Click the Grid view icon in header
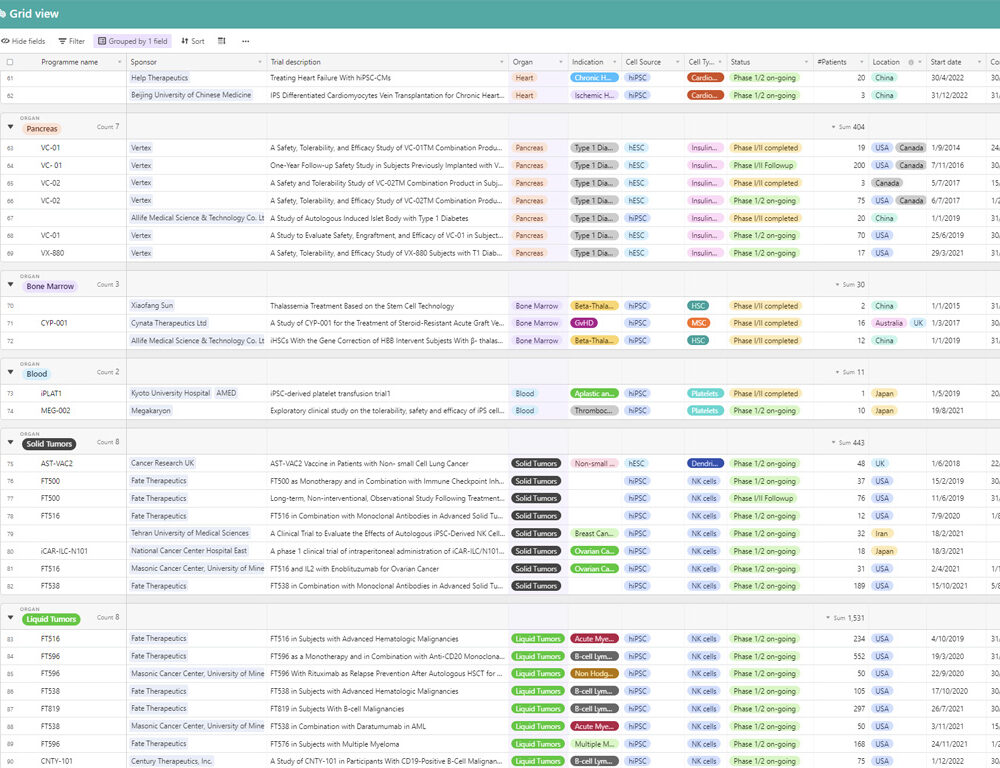The width and height of the screenshot is (1000, 768). [3, 13]
